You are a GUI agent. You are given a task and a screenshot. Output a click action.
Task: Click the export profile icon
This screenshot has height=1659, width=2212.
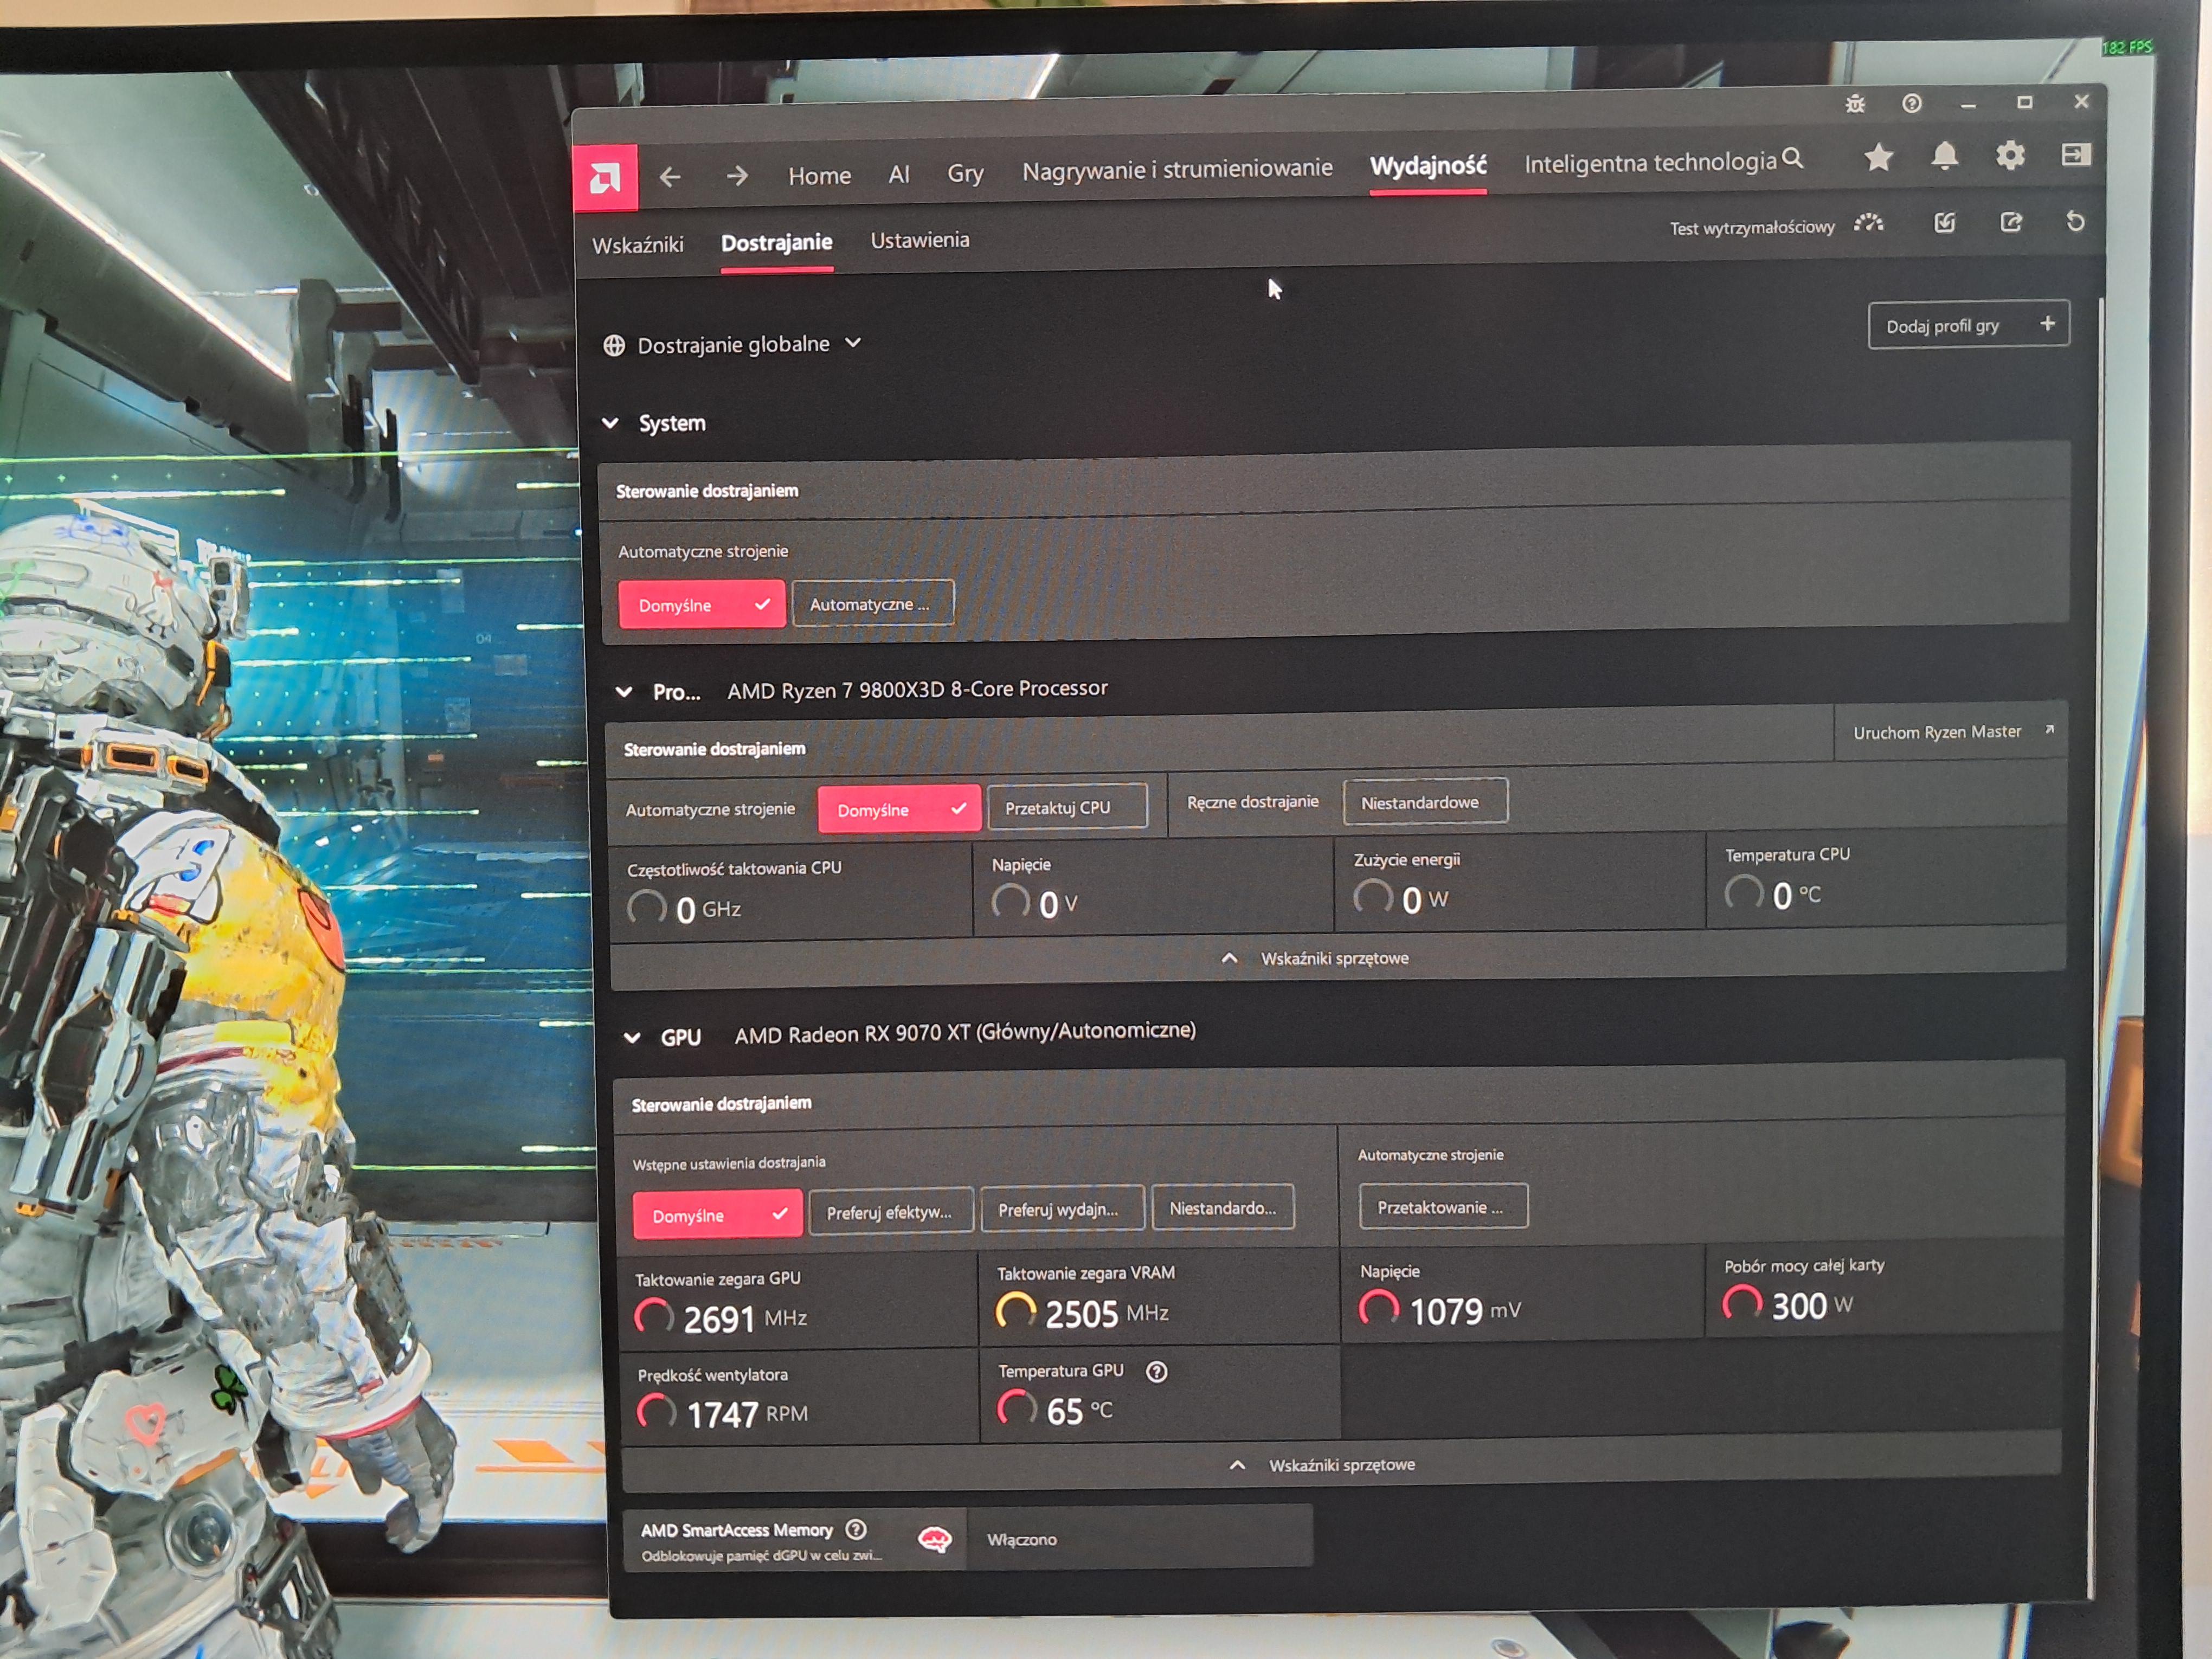(2011, 222)
